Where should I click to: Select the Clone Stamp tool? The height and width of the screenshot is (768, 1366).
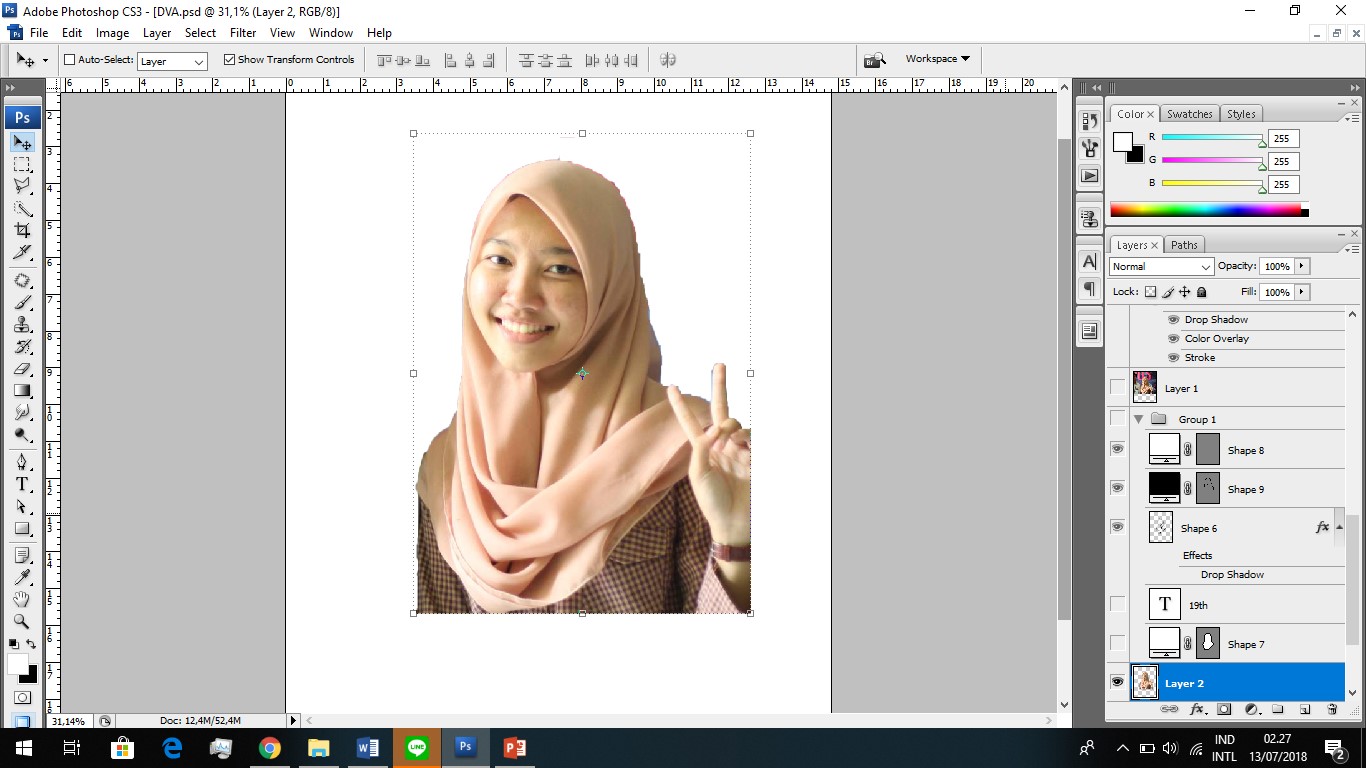point(22,324)
